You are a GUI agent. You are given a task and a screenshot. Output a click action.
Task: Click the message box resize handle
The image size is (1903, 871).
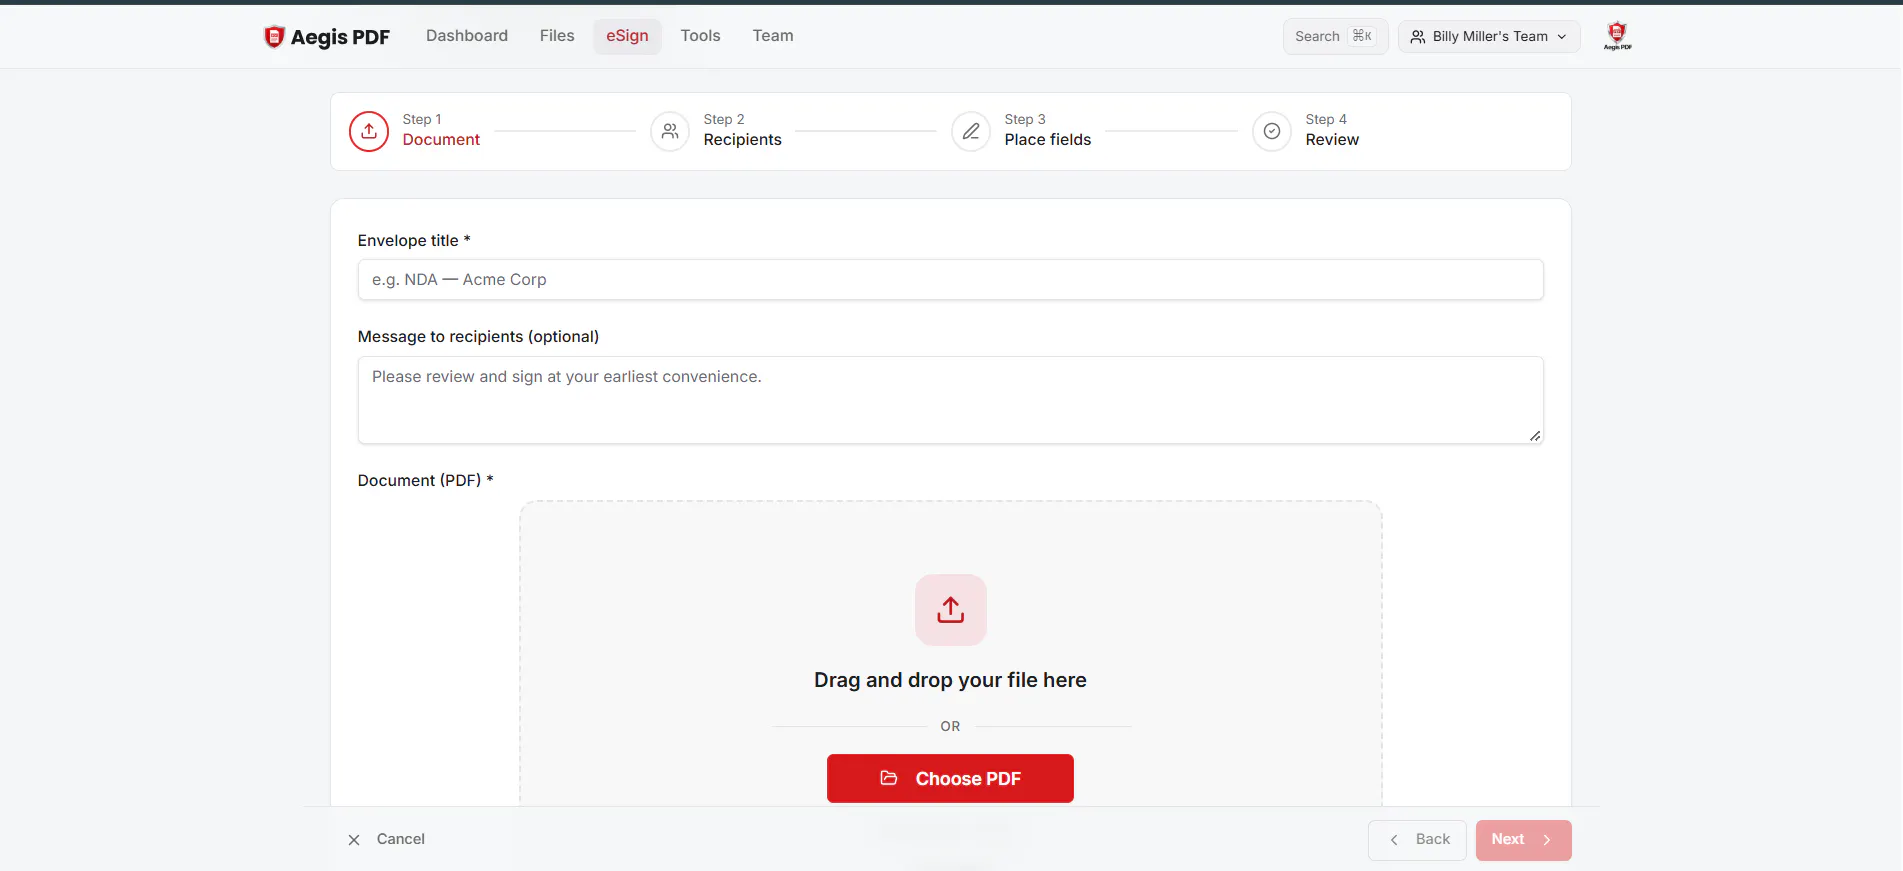[x=1535, y=435]
